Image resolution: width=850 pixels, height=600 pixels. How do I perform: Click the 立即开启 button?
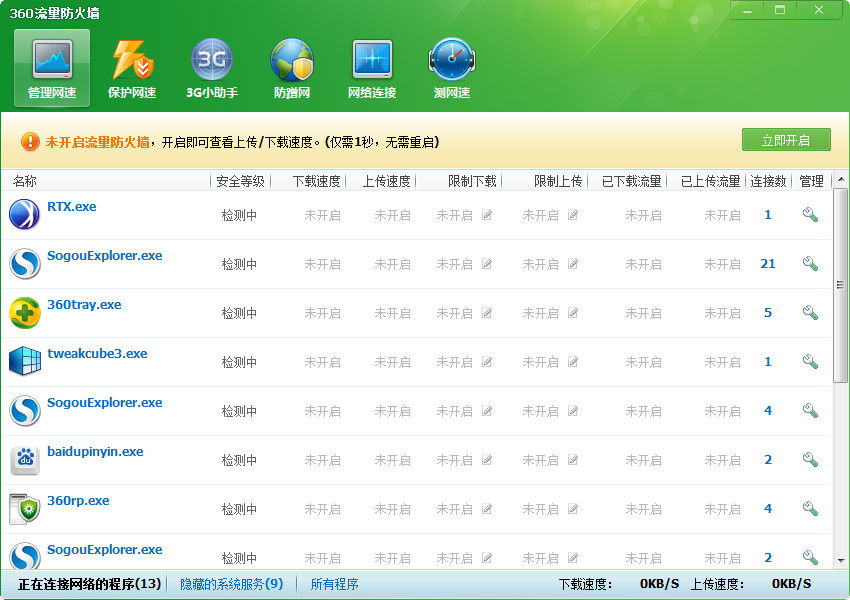786,140
